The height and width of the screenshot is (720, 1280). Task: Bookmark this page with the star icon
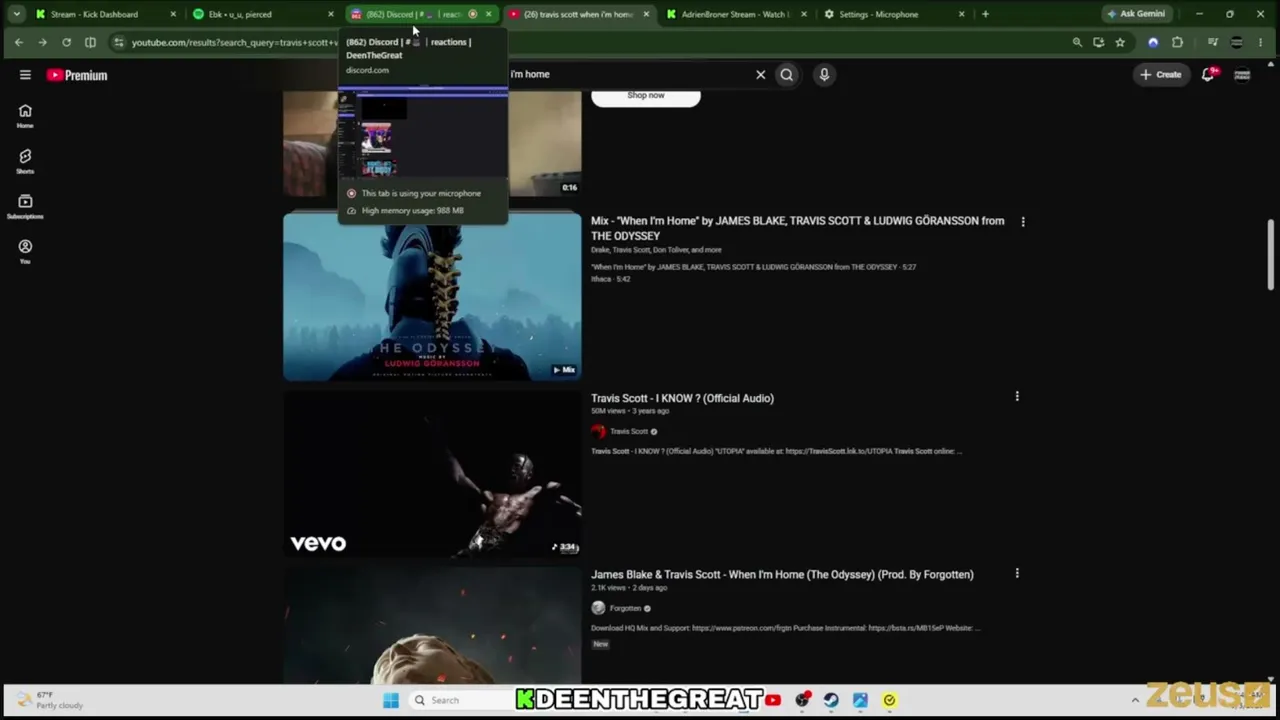[x=1120, y=42]
